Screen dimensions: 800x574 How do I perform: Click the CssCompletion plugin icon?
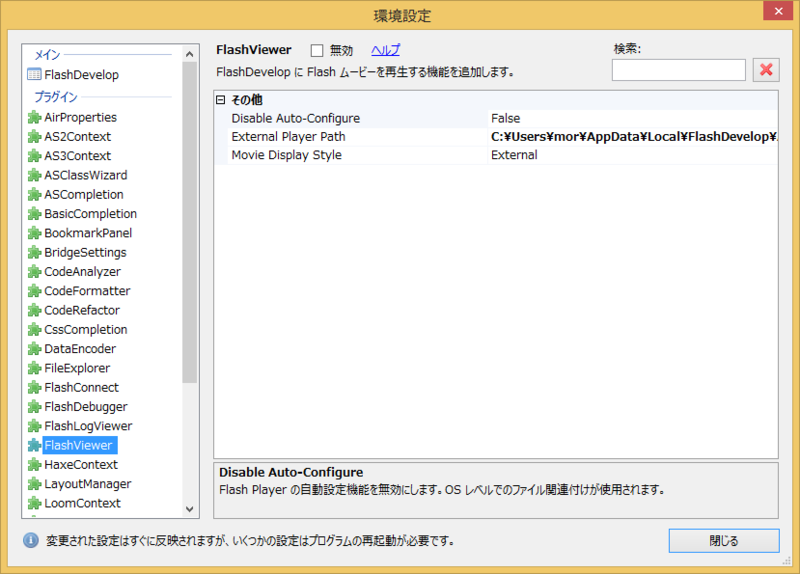point(34,330)
